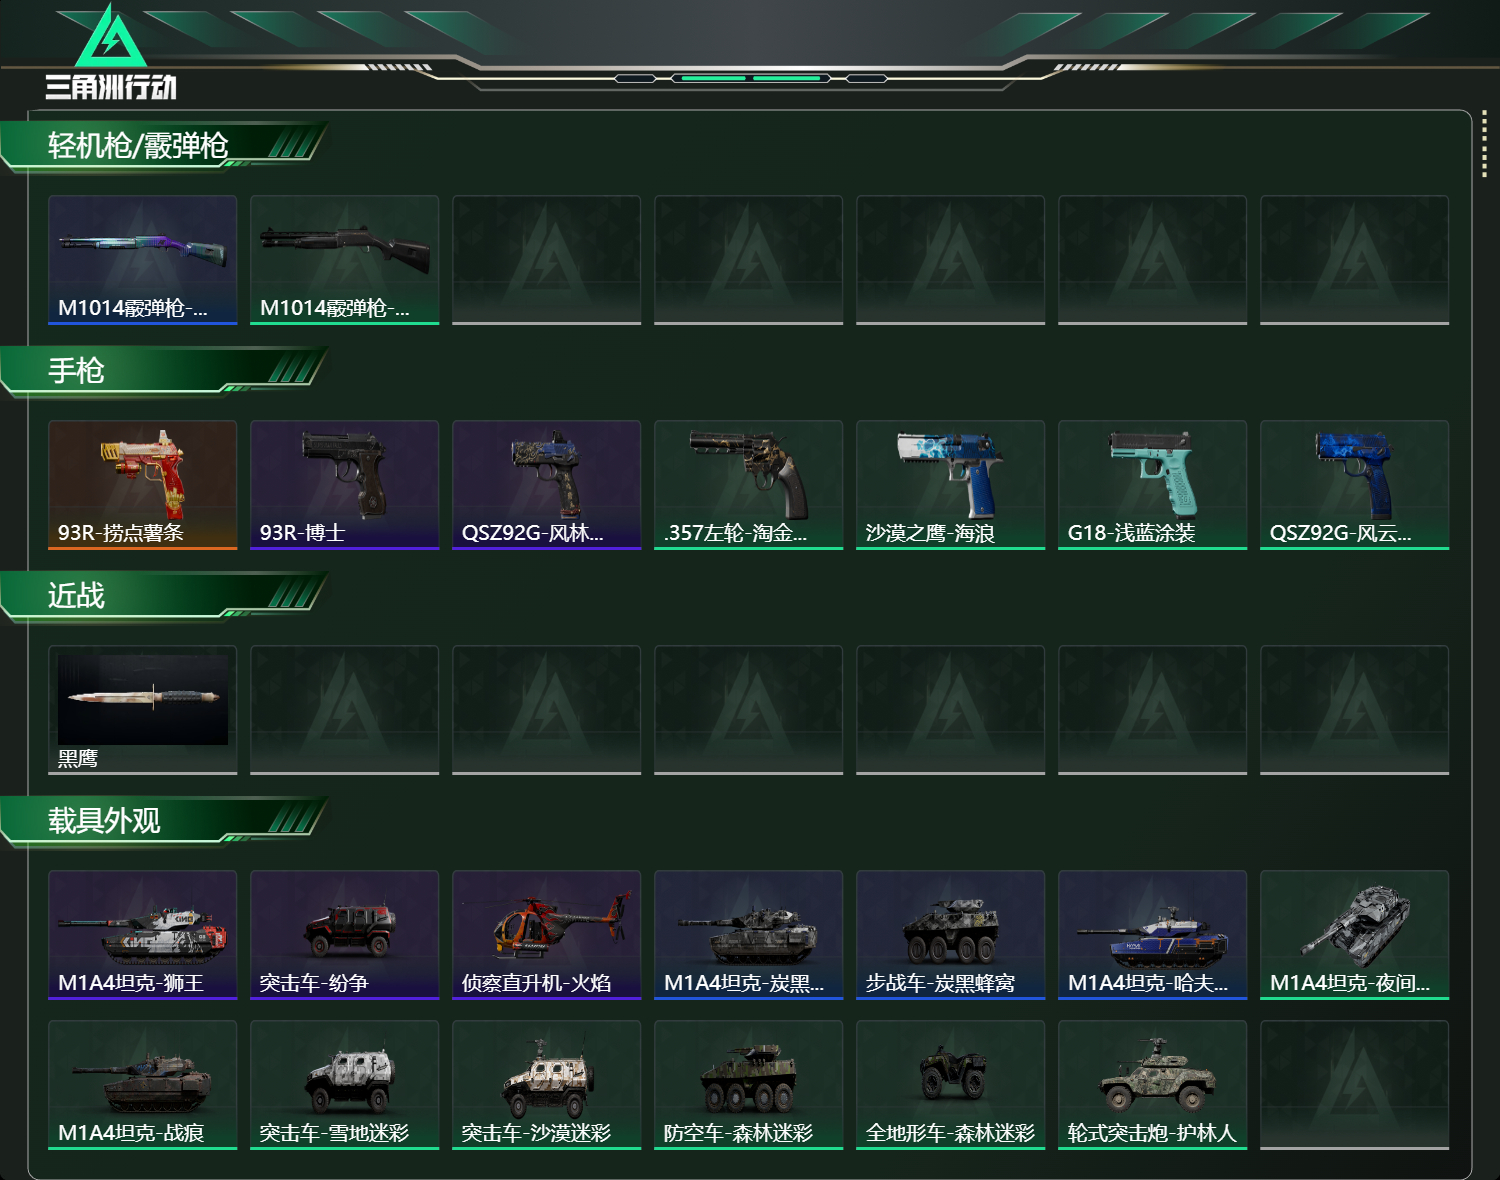Select the .357左轮-淘金 revolver skin
The width and height of the screenshot is (1500, 1180).
pyautogui.click(x=749, y=485)
